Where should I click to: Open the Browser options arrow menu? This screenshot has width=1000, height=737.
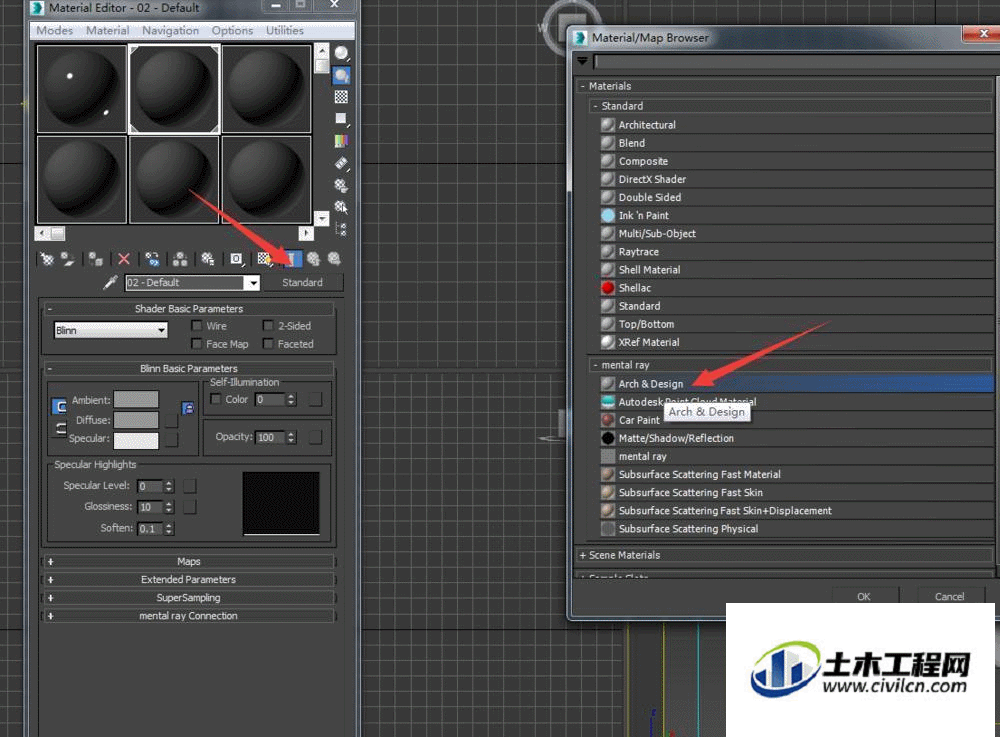click(582, 61)
